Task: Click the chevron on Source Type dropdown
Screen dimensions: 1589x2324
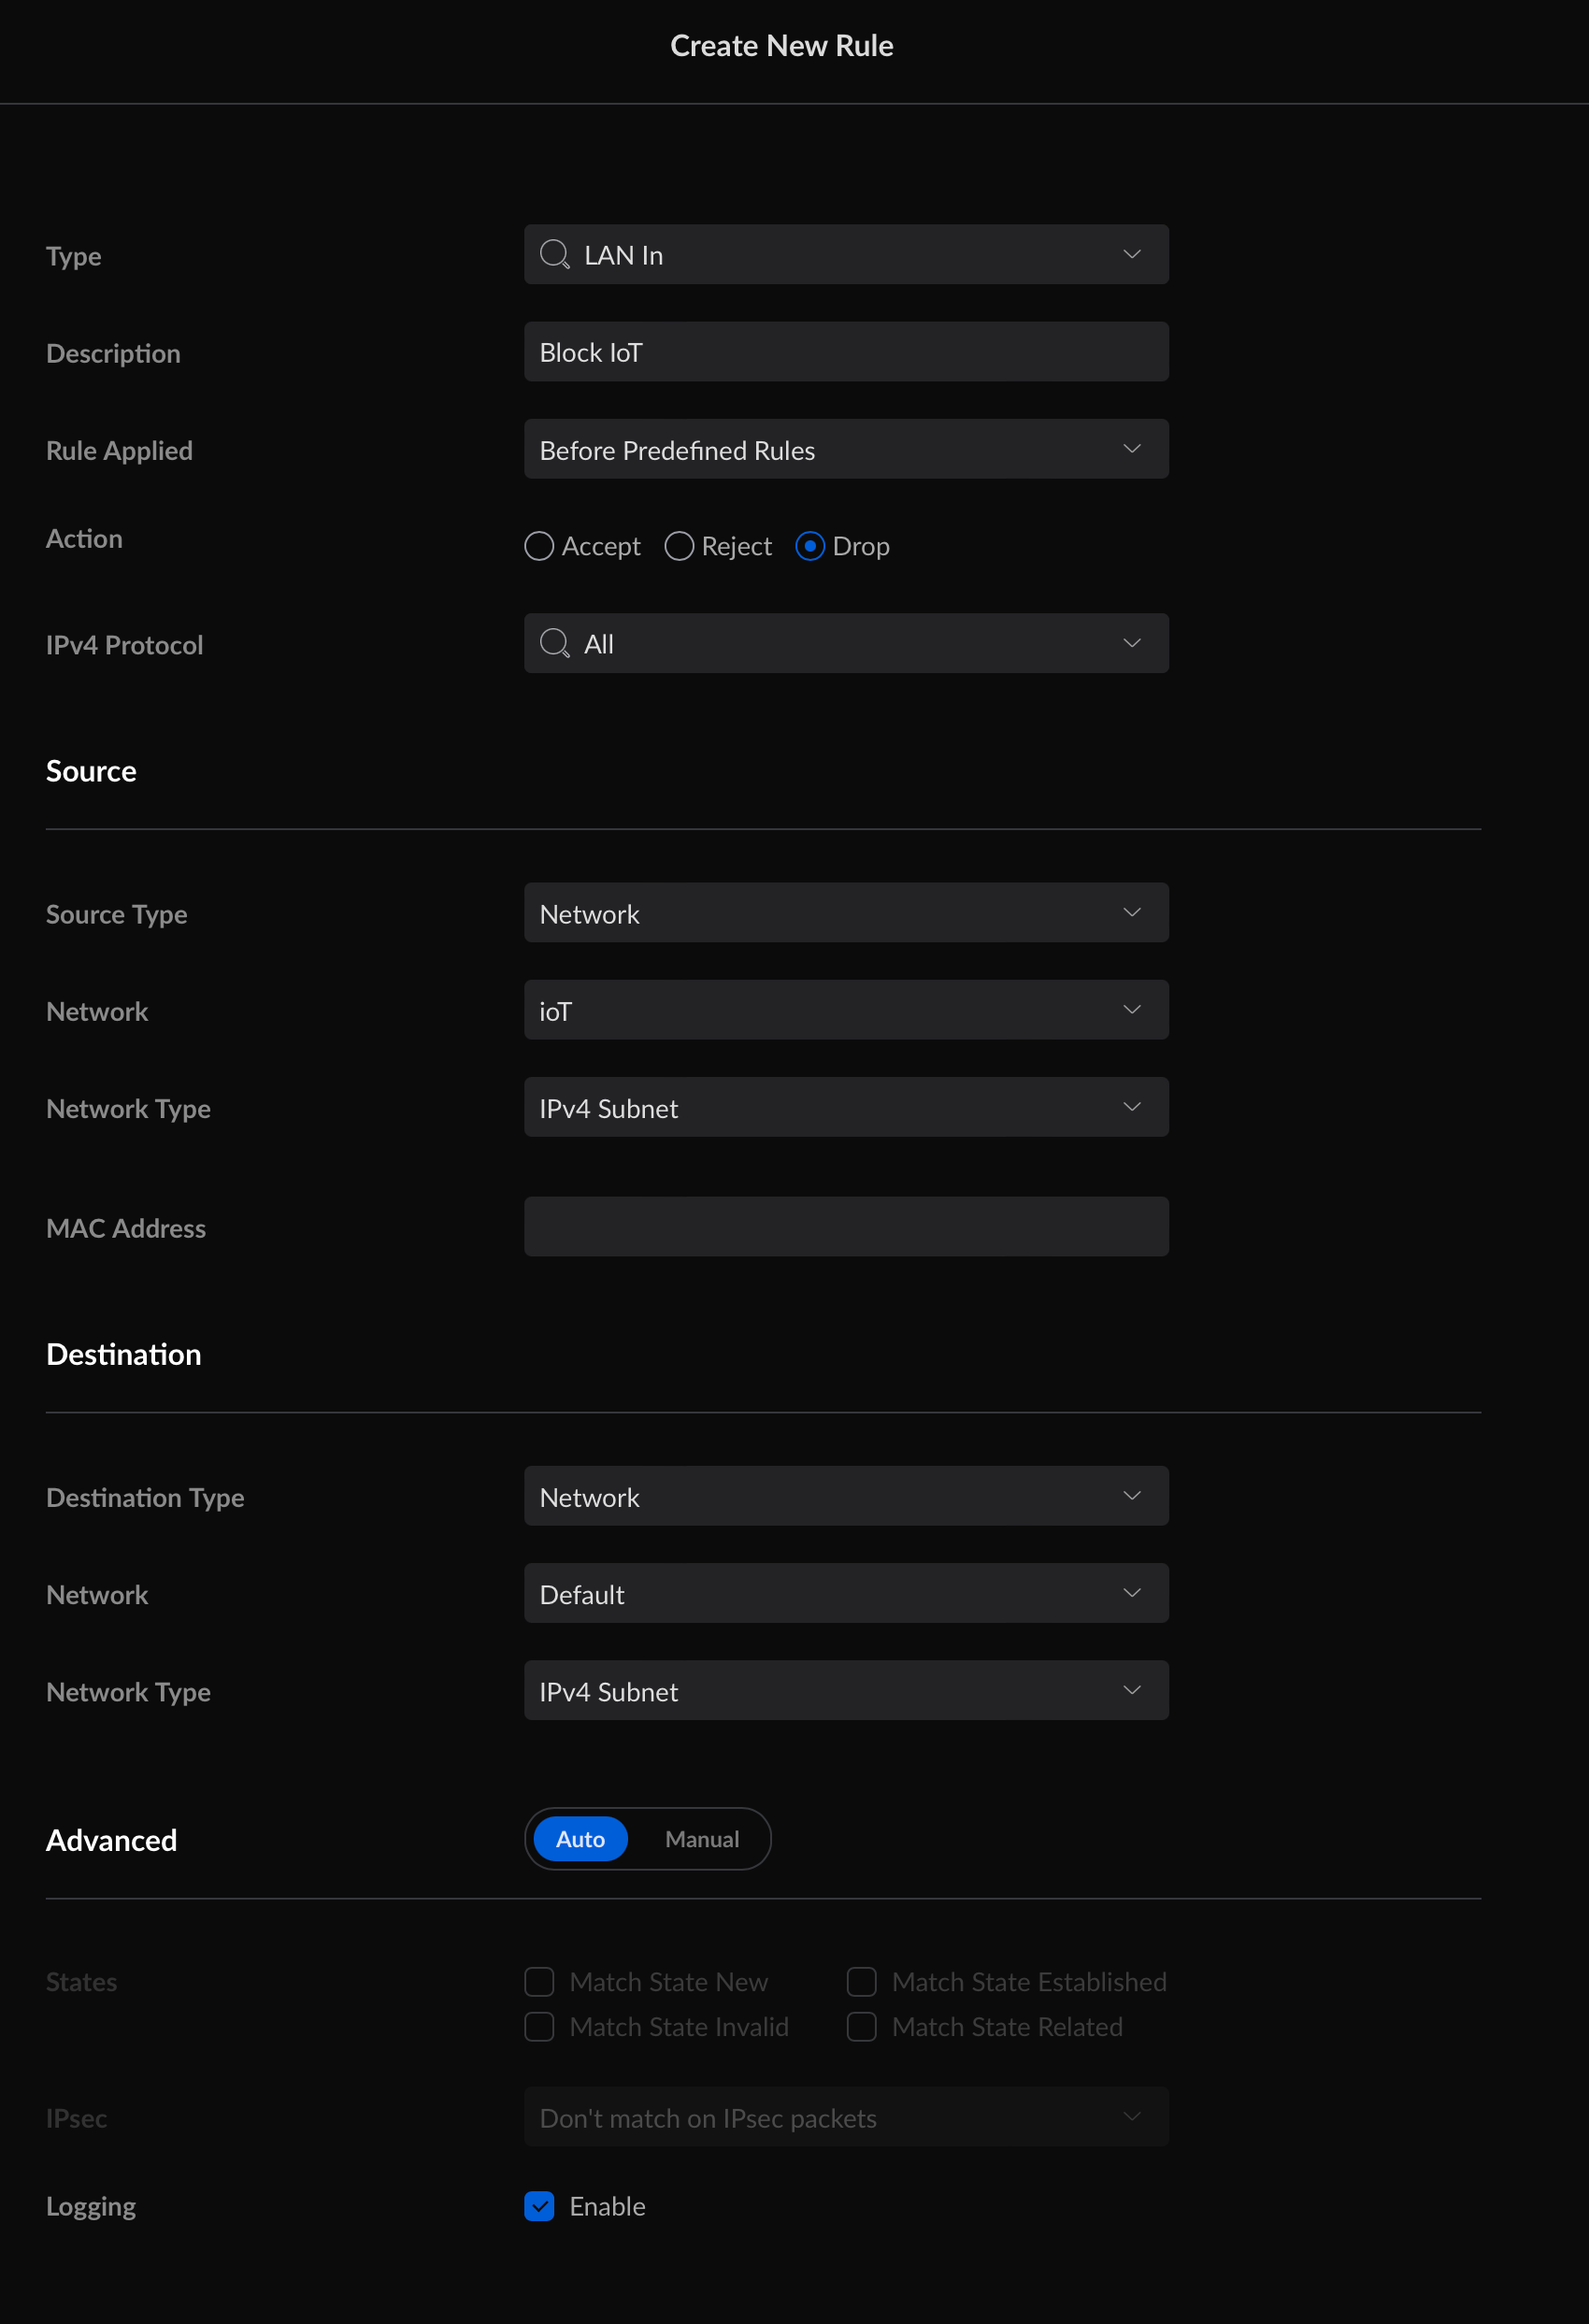Action: pos(1132,912)
